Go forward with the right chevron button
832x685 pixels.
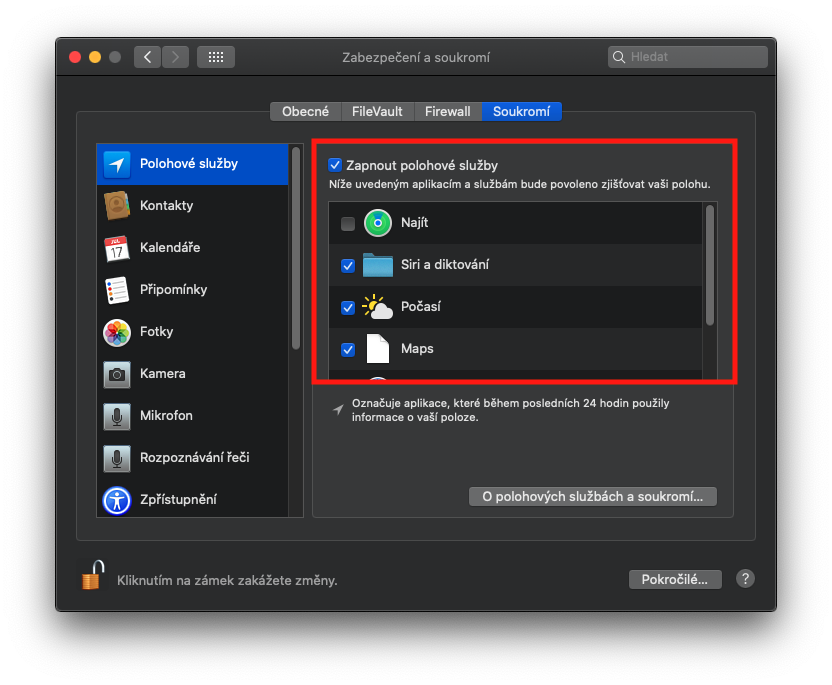pos(175,57)
